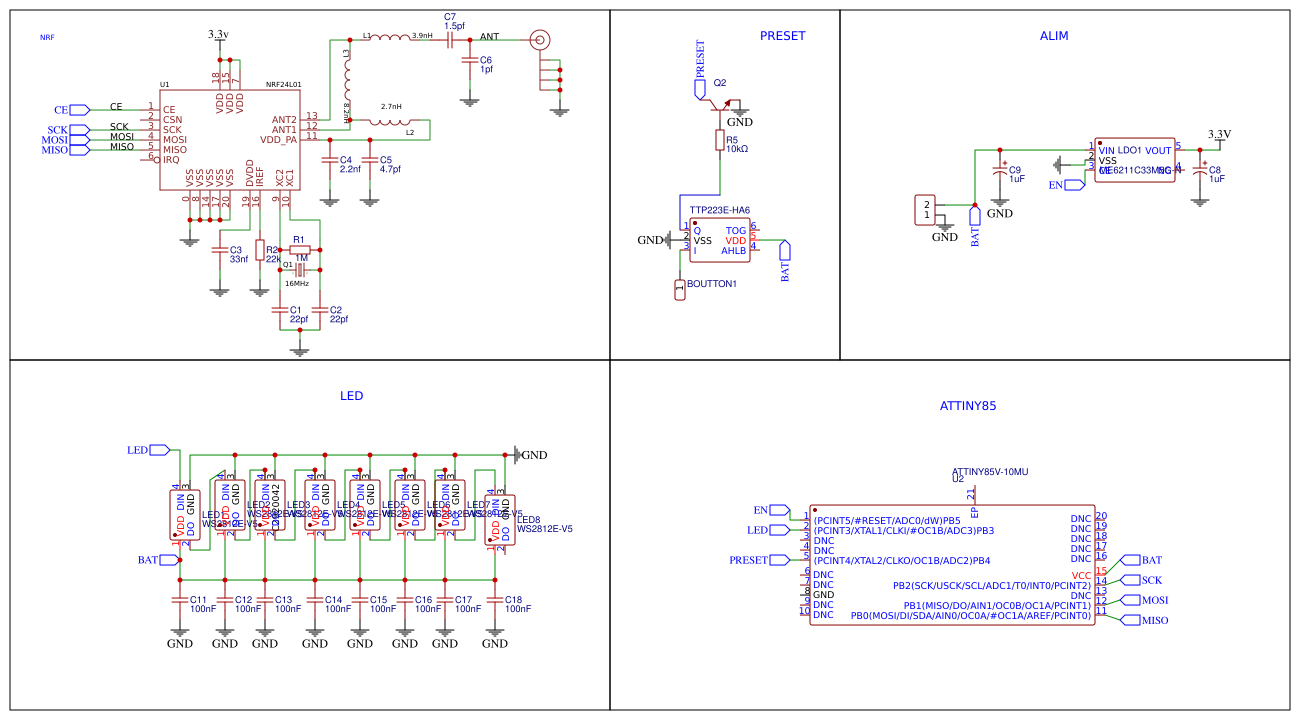
Task: Click the antenna connector symbol
Action: (x=540, y=40)
